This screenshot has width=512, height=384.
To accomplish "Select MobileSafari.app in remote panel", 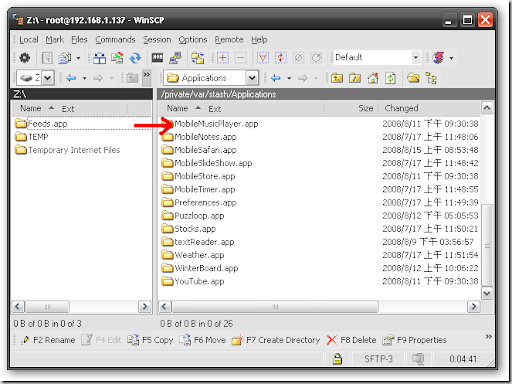I will [199, 150].
